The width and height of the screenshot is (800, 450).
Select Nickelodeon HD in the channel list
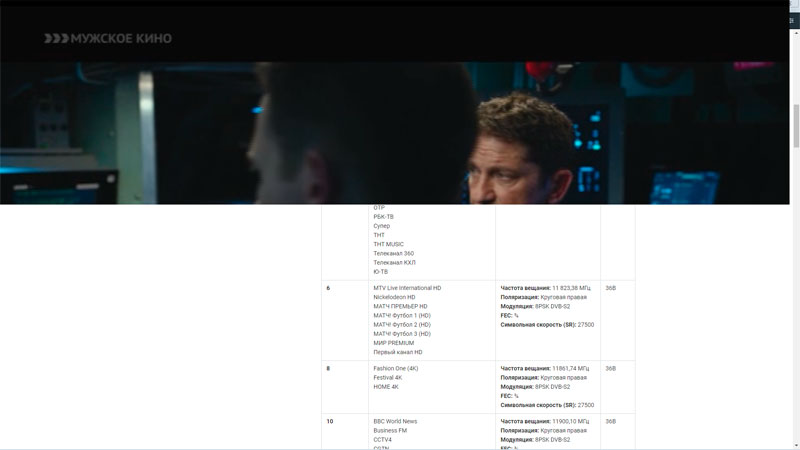tap(394, 297)
